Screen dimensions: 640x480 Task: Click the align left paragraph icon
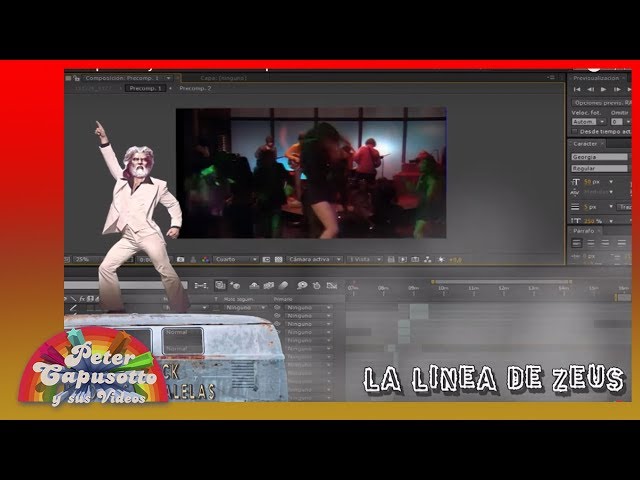tap(577, 243)
